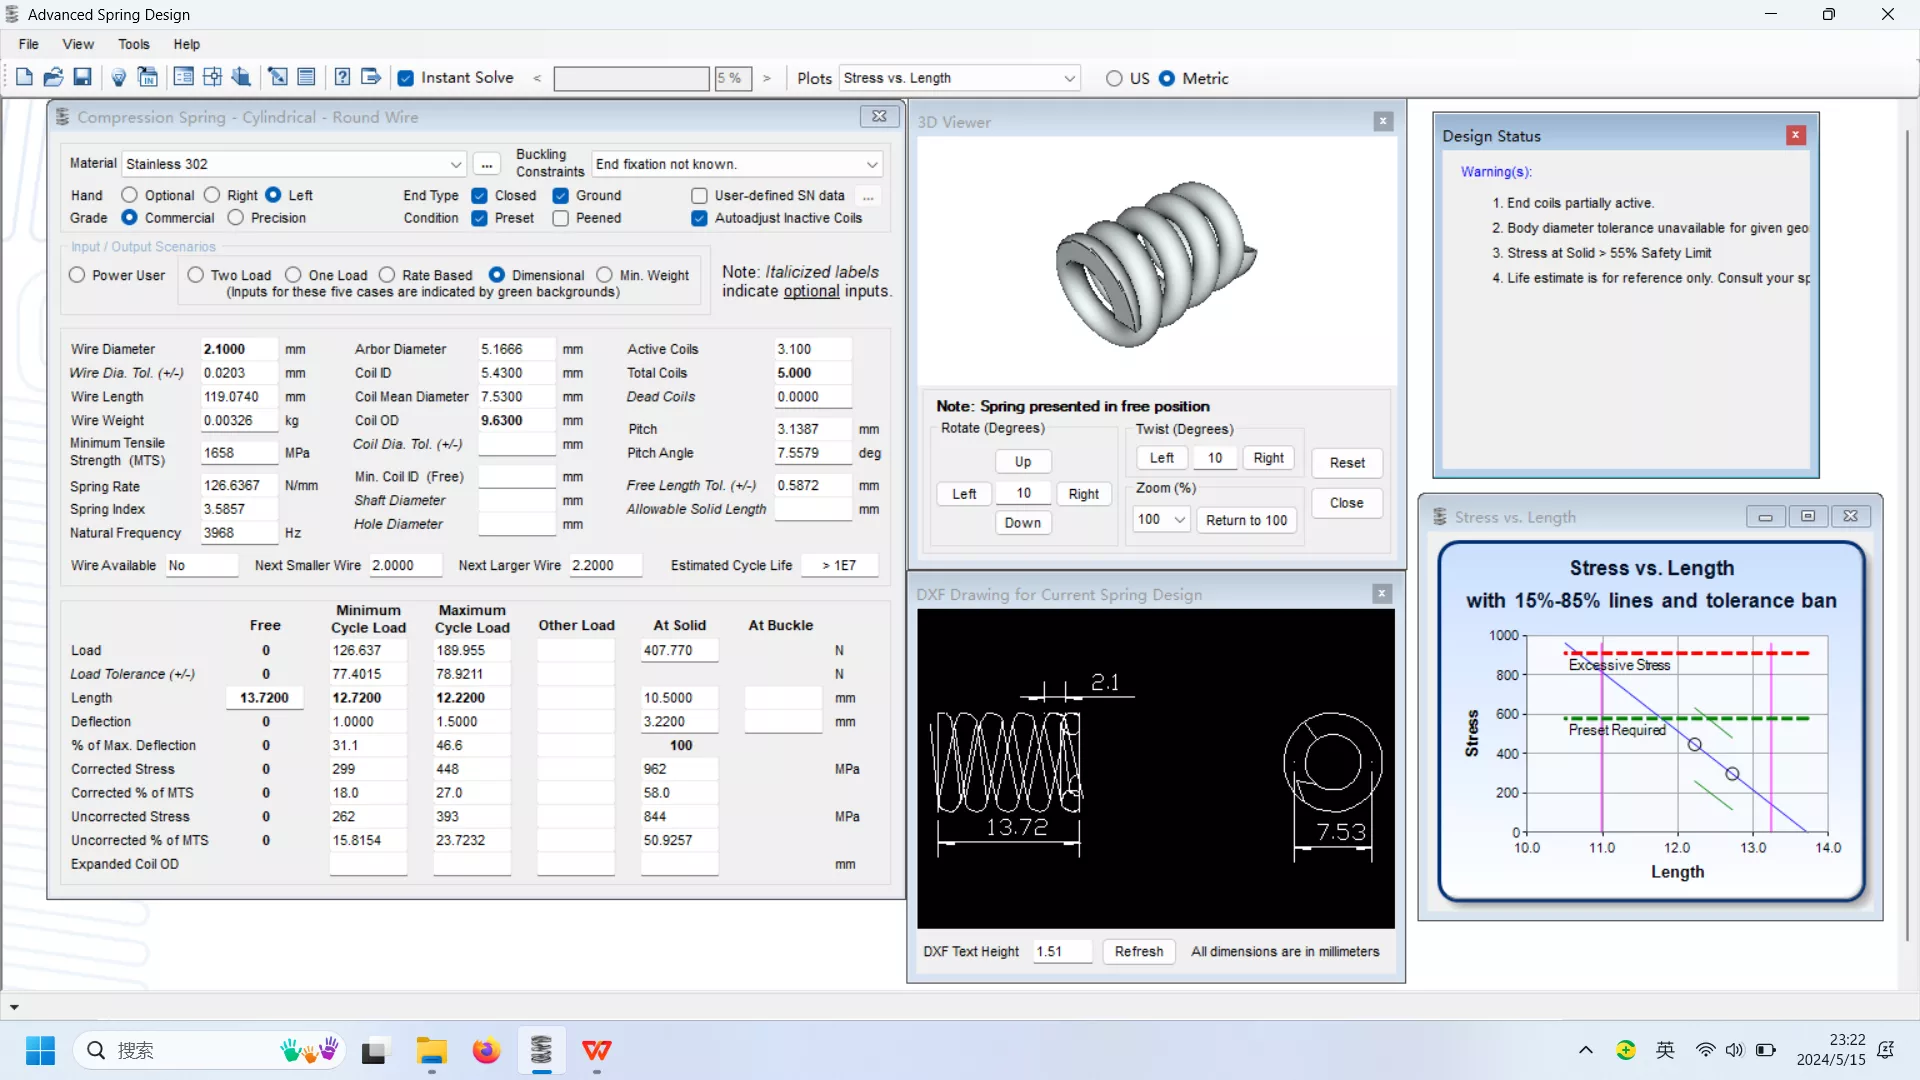The height and width of the screenshot is (1080, 1920).
Task: Click Twist Left button
Action: click(1162, 458)
